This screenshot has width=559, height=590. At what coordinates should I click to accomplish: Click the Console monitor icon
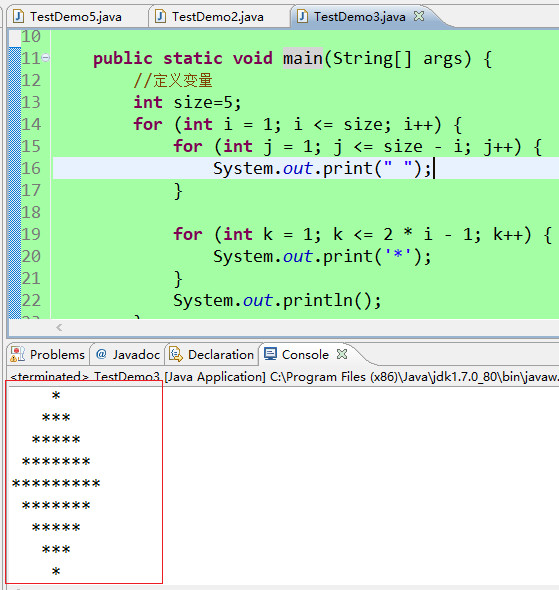point(270,354)
